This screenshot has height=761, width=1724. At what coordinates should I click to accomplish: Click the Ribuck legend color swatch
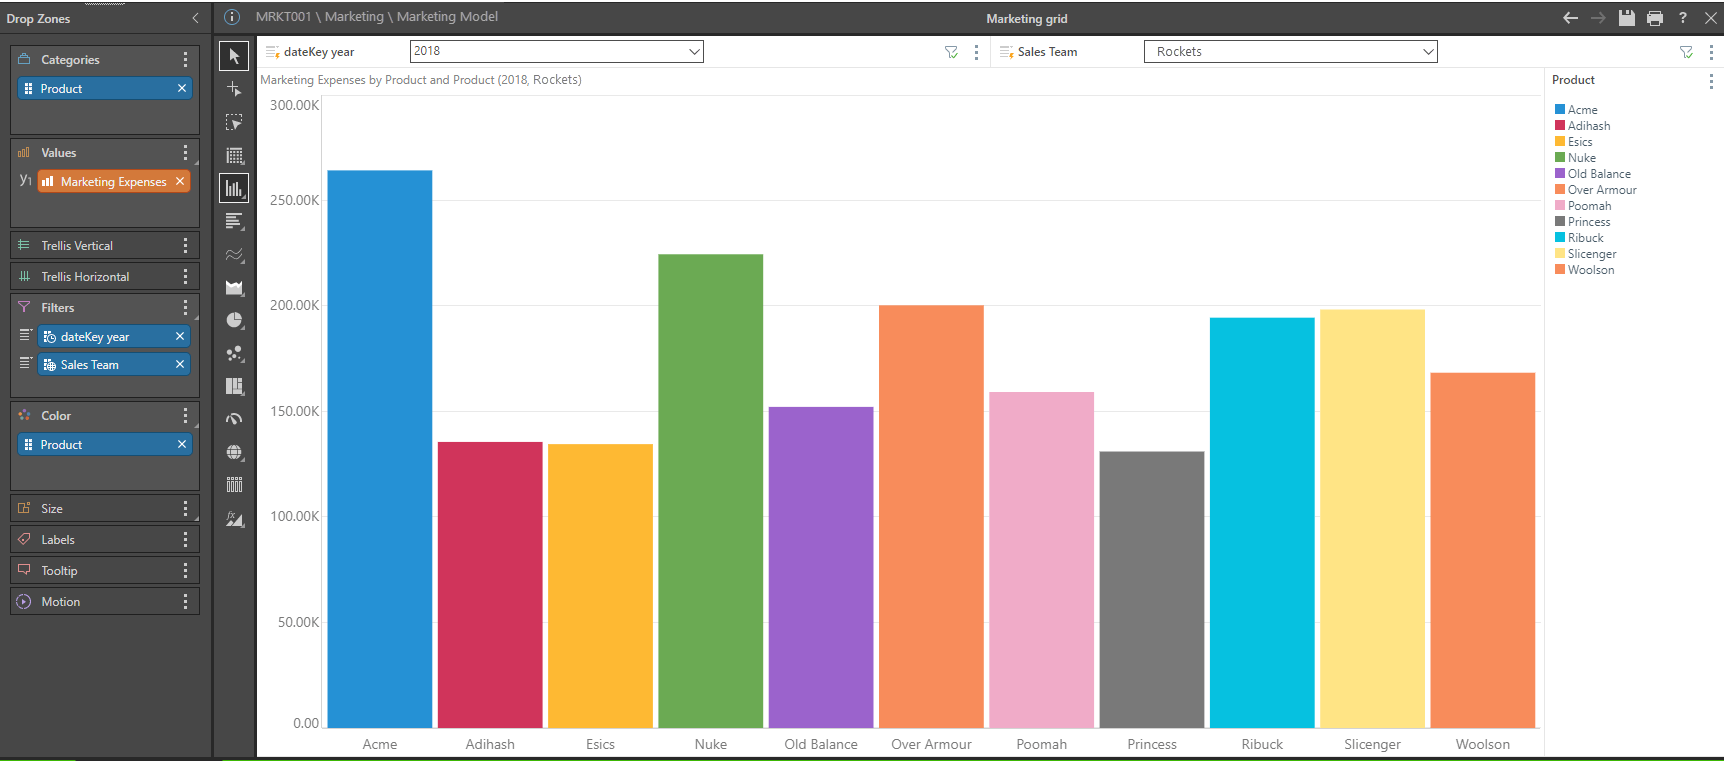pyautogui.click(x=1560, y=238)
